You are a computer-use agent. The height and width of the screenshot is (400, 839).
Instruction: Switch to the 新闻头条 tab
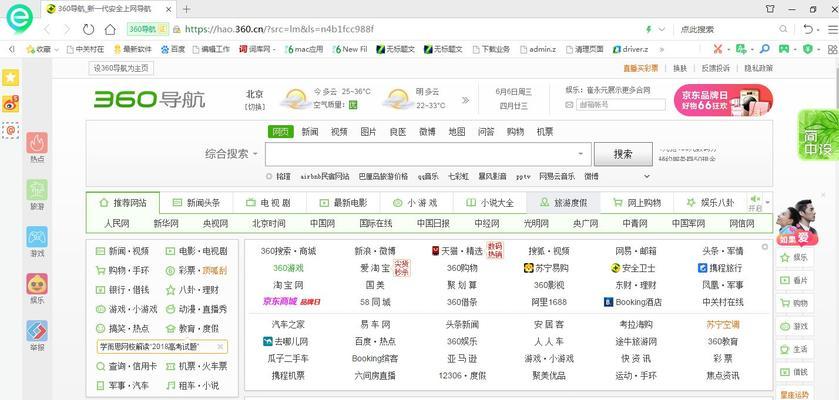pos(196,203)
